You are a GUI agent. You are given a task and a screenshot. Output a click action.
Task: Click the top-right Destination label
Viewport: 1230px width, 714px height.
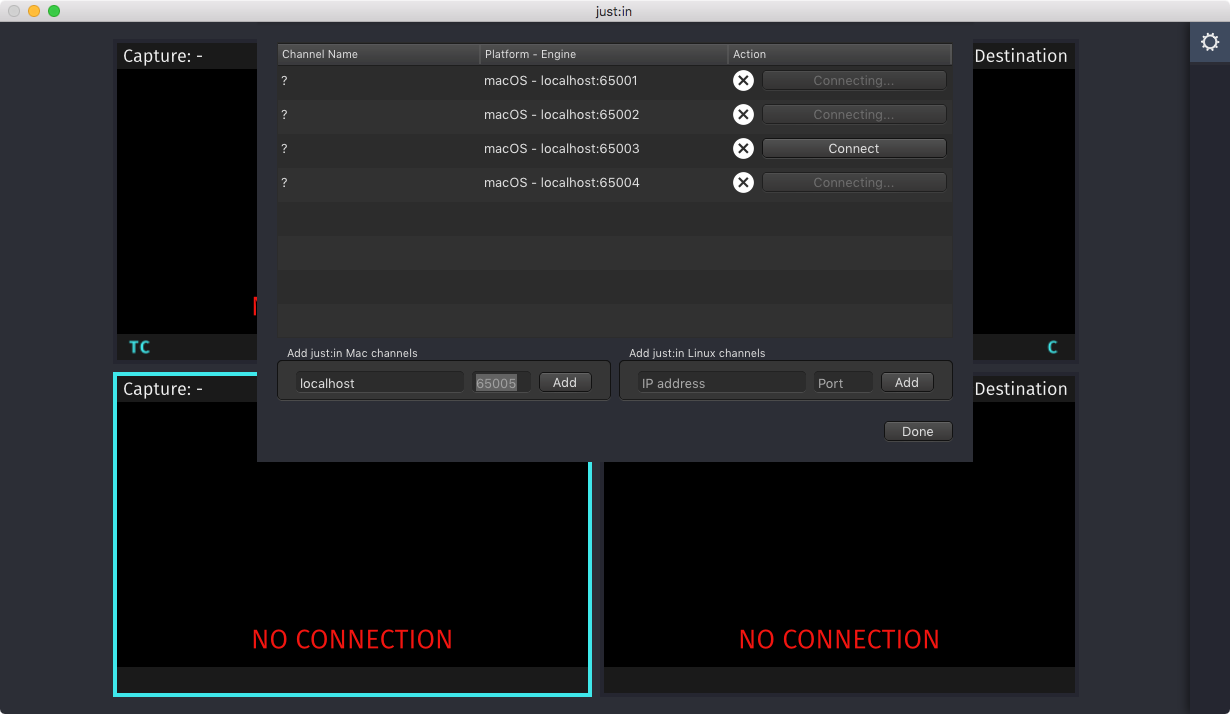1021,56
